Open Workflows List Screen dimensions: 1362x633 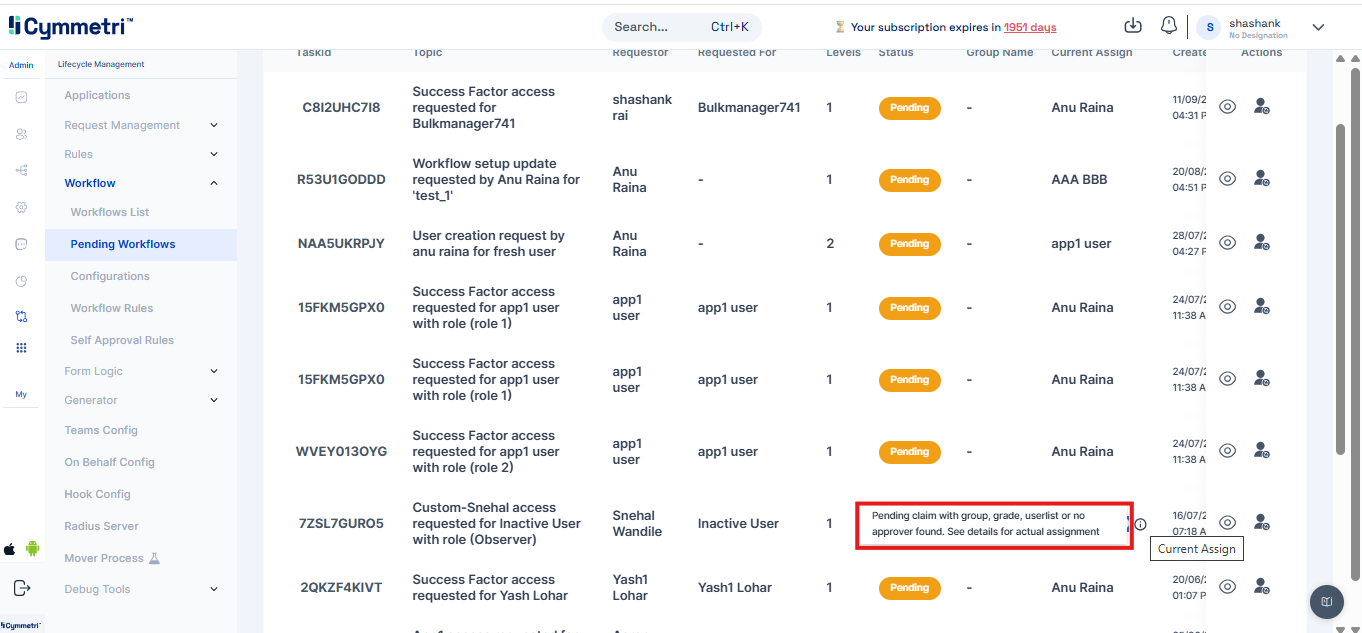(110, 212)
